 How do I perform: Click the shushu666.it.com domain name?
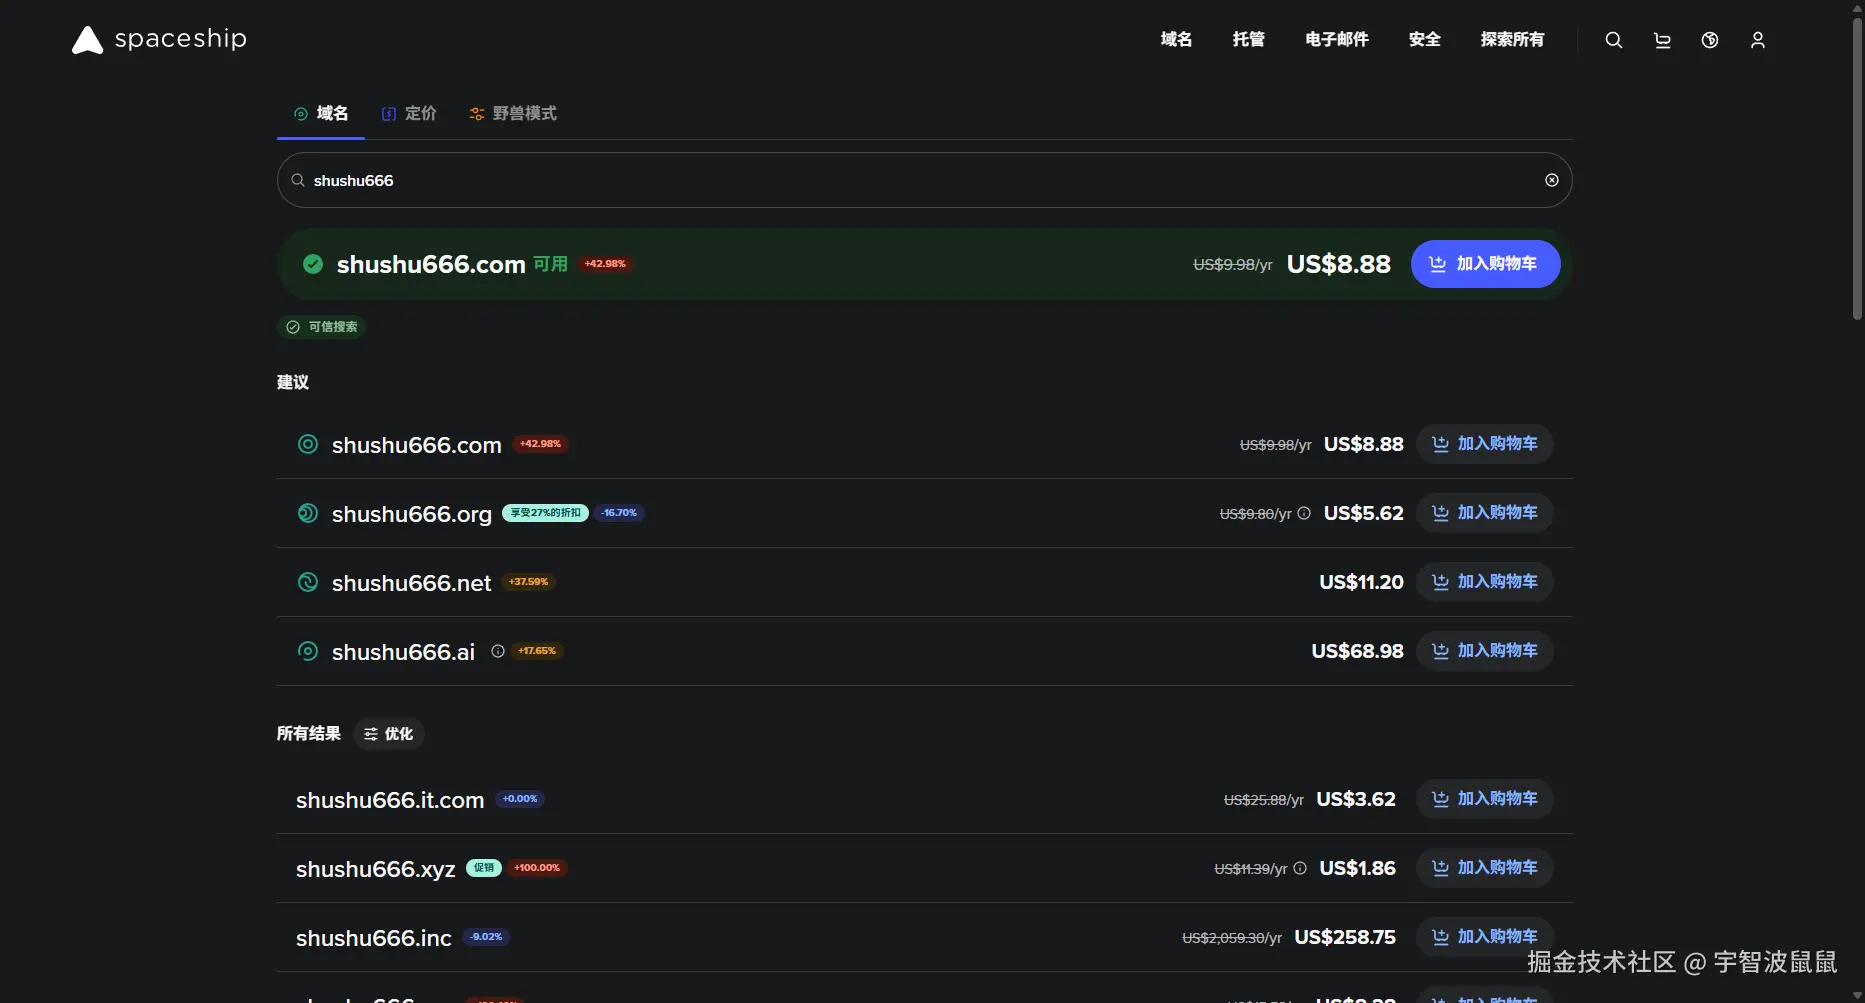click(390, 800)
